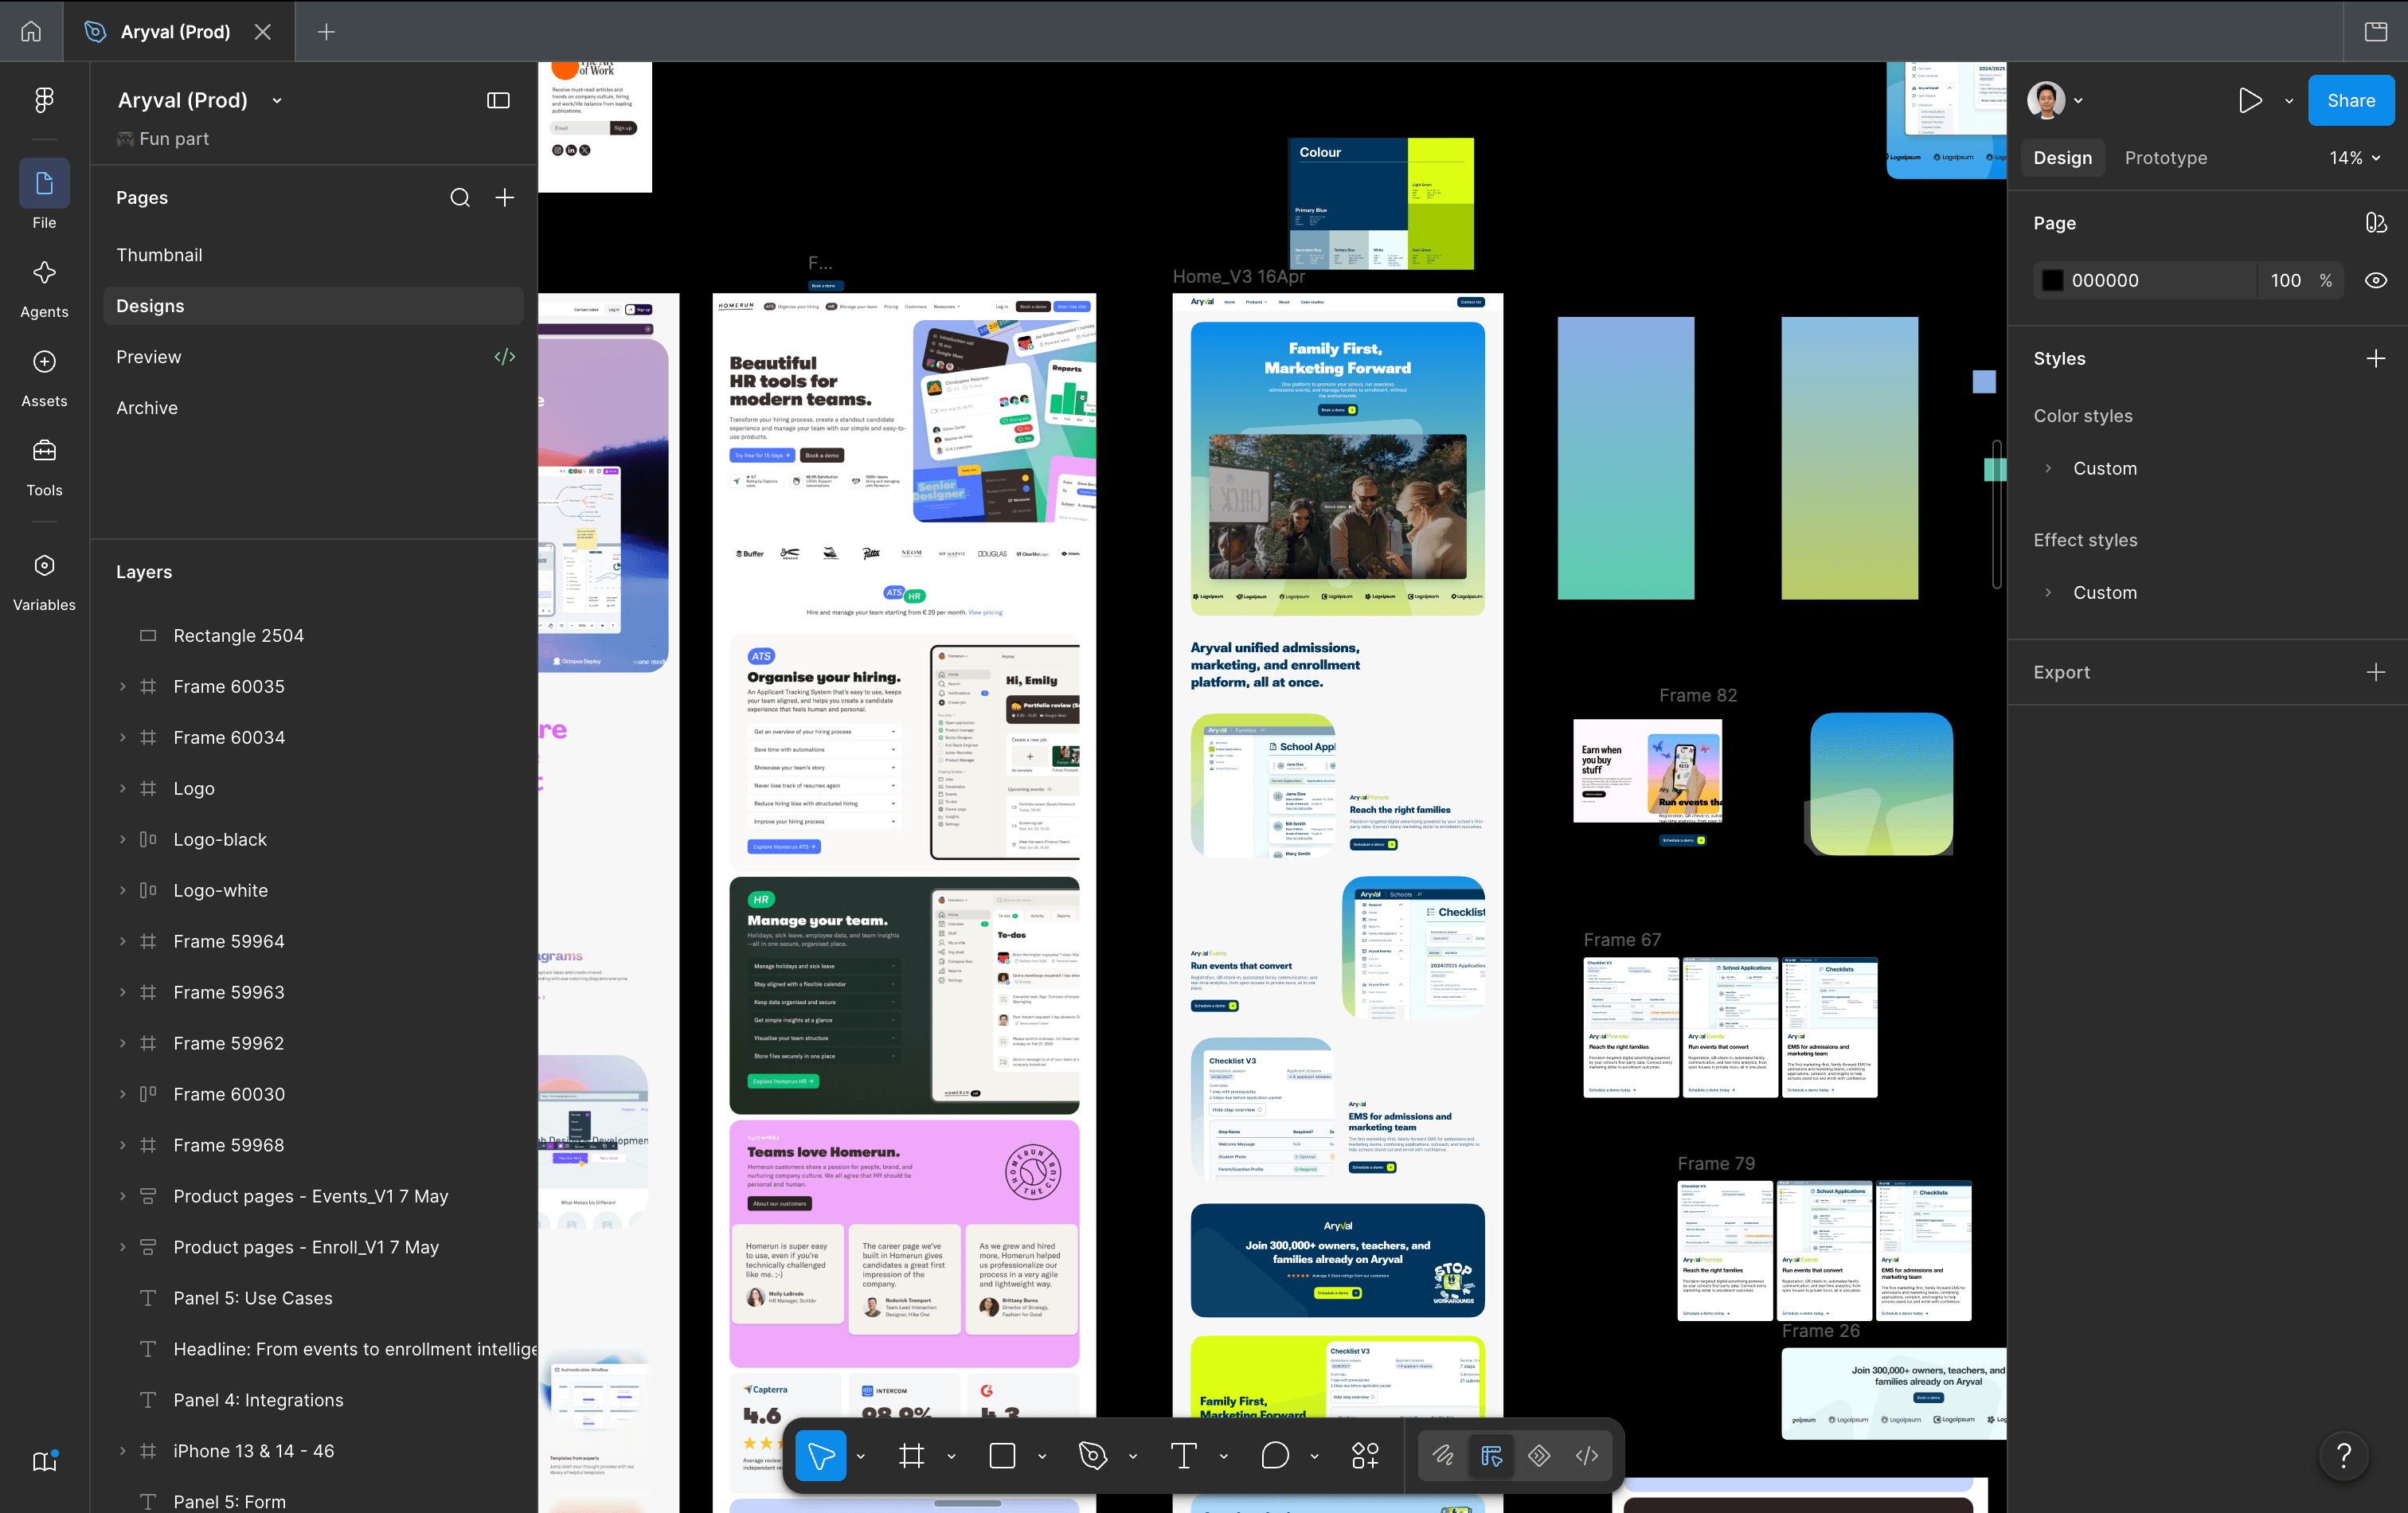The height and width of the screenshot is (1513, 2408).
Task: Expand Custom under Color styles
Action: click(2048, 468)
